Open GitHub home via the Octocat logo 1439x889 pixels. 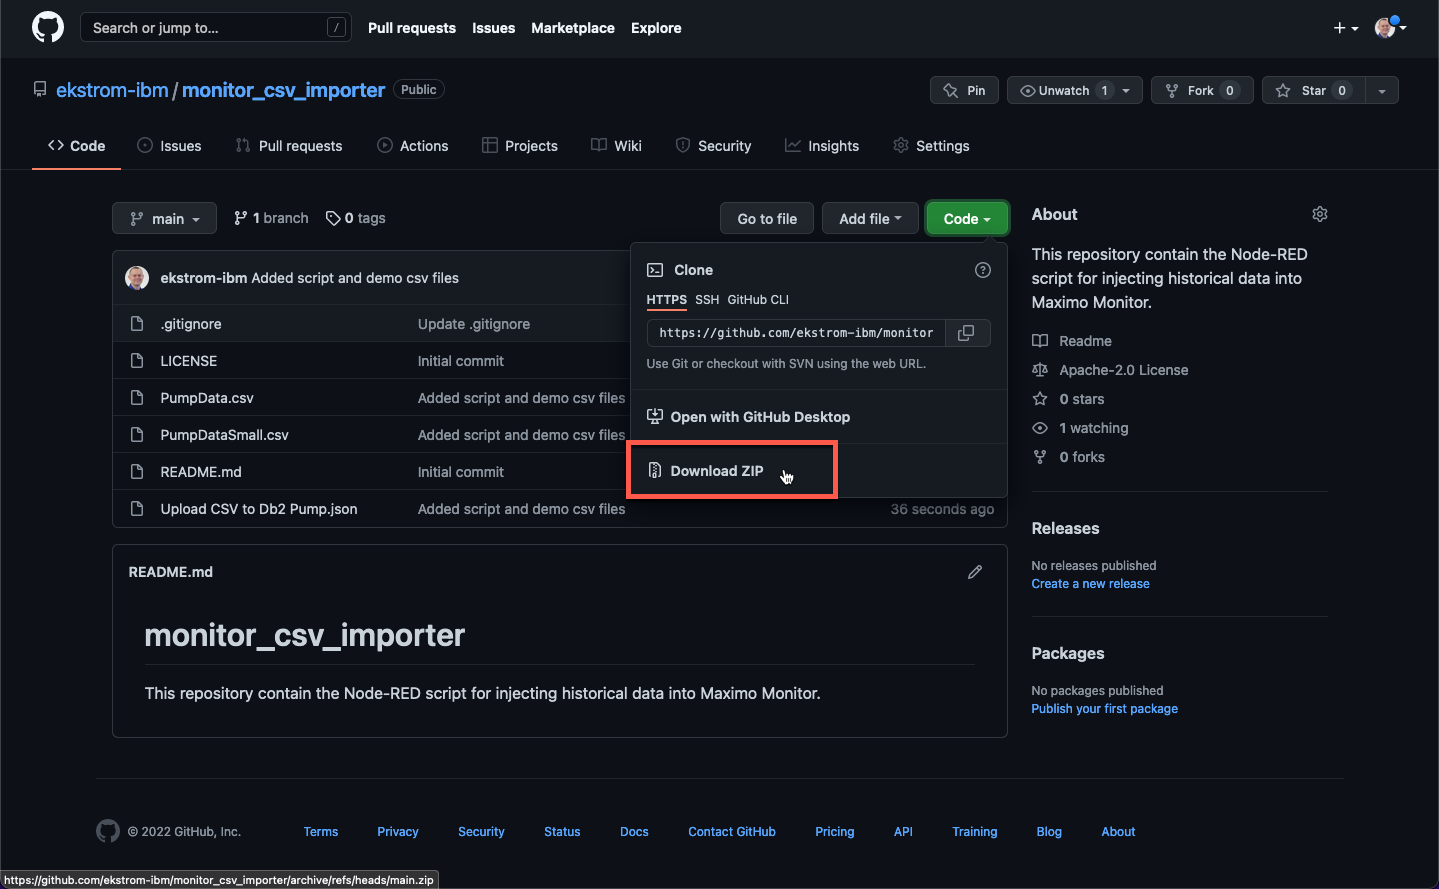[x=48, y=27]
